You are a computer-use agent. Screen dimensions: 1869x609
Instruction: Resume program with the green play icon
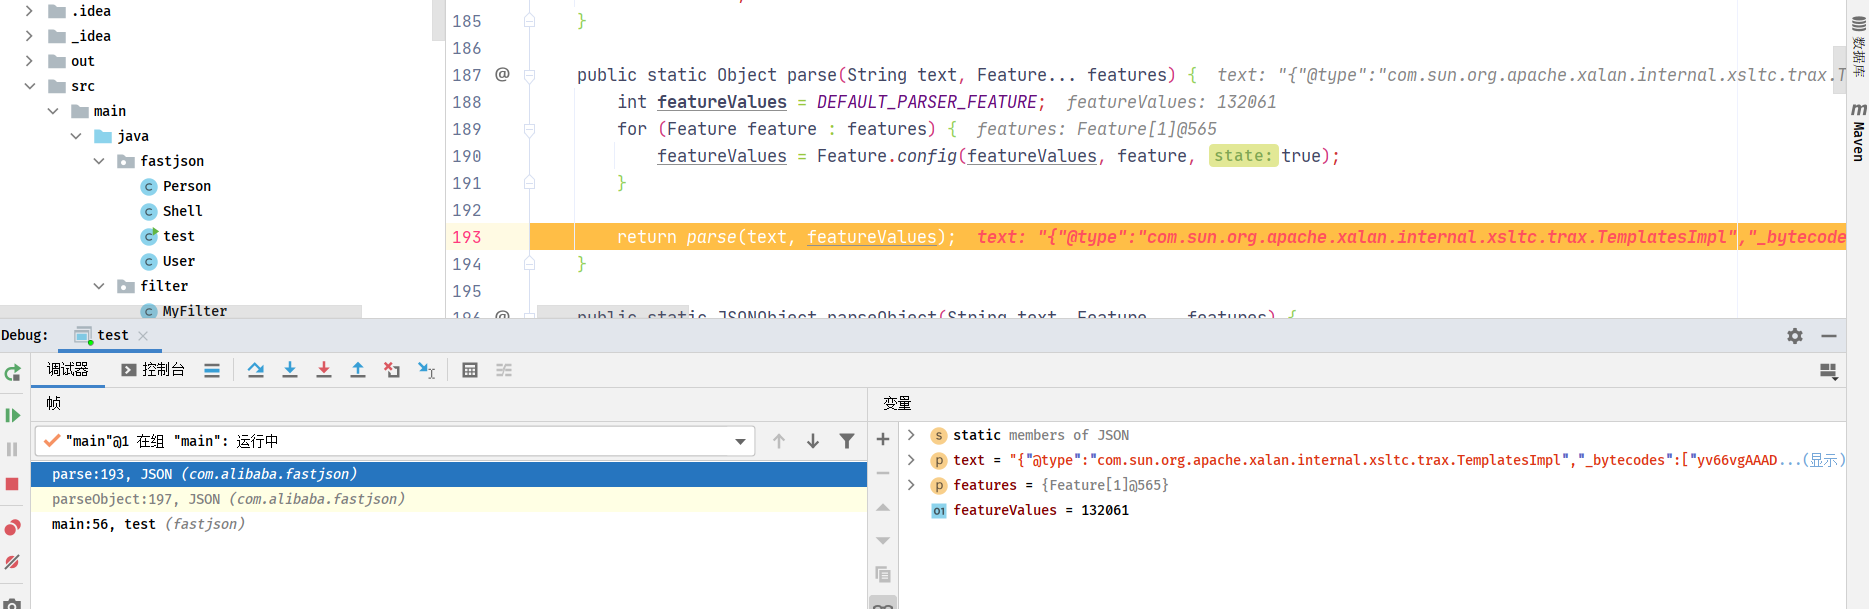point(12,415)
